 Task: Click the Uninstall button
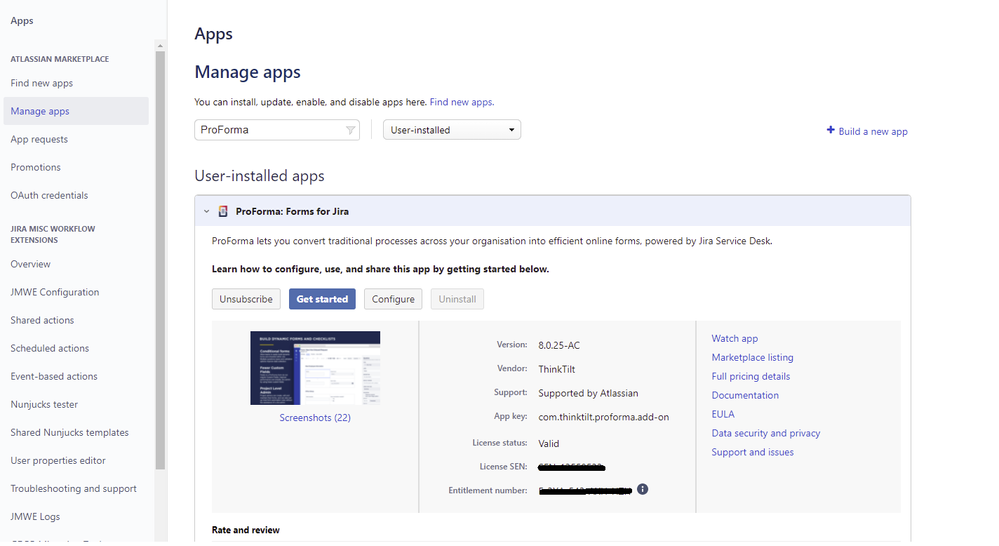(x=457, y=299)
